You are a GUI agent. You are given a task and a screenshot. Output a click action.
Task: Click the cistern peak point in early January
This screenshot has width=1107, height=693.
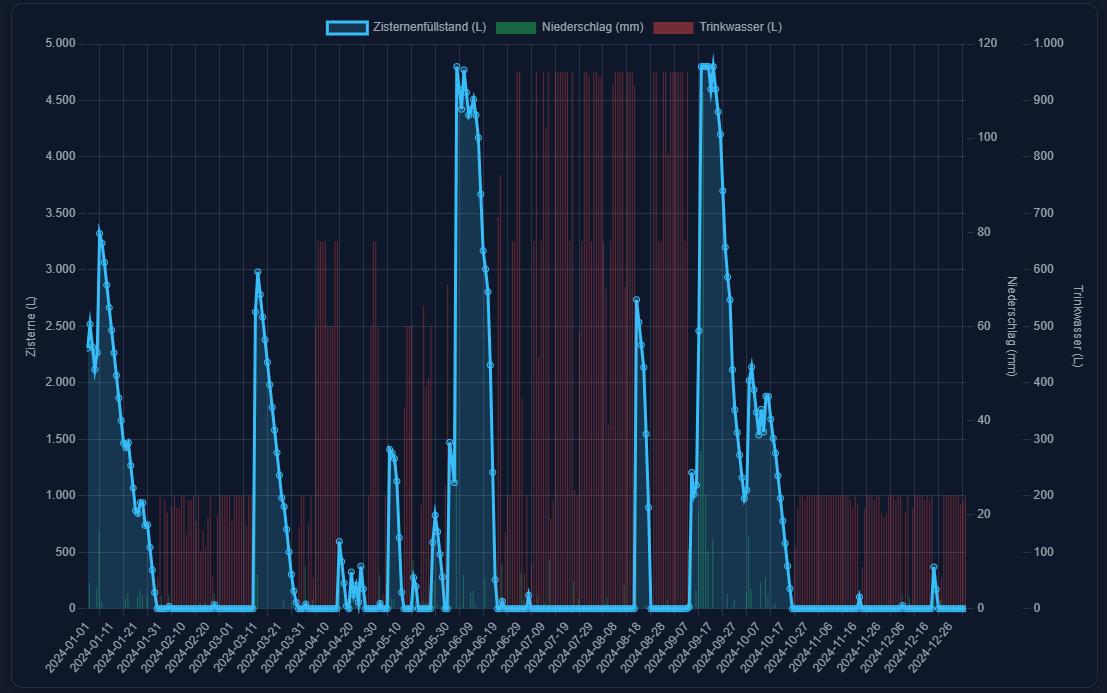coord(99,233)
